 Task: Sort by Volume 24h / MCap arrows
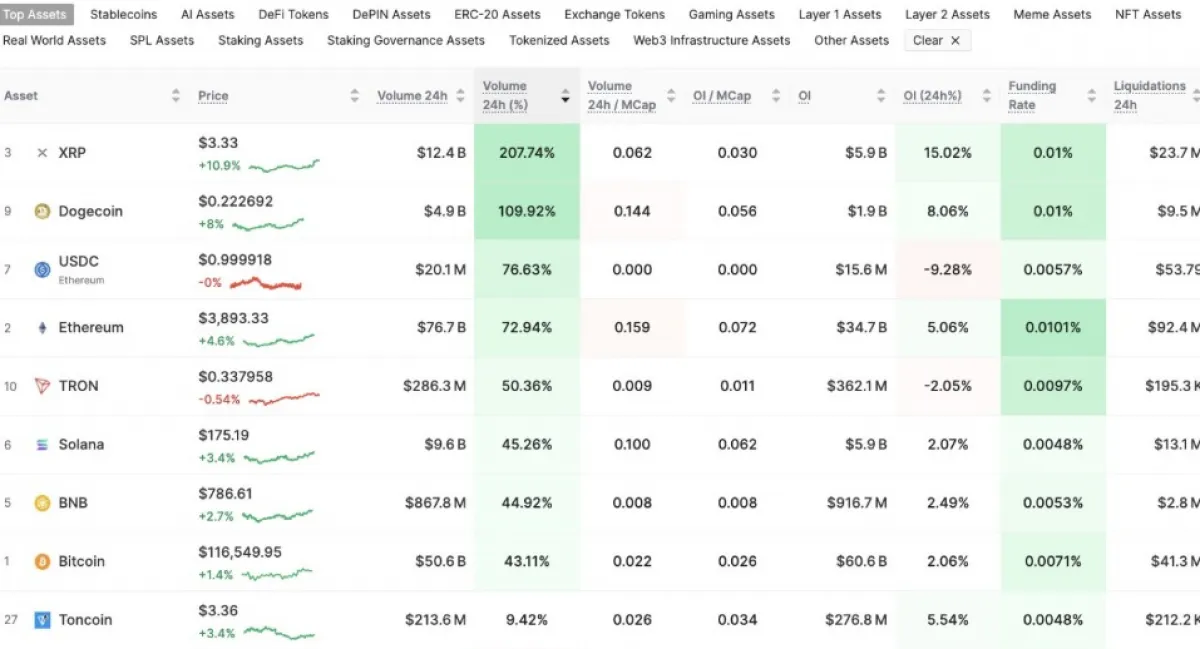671,96
